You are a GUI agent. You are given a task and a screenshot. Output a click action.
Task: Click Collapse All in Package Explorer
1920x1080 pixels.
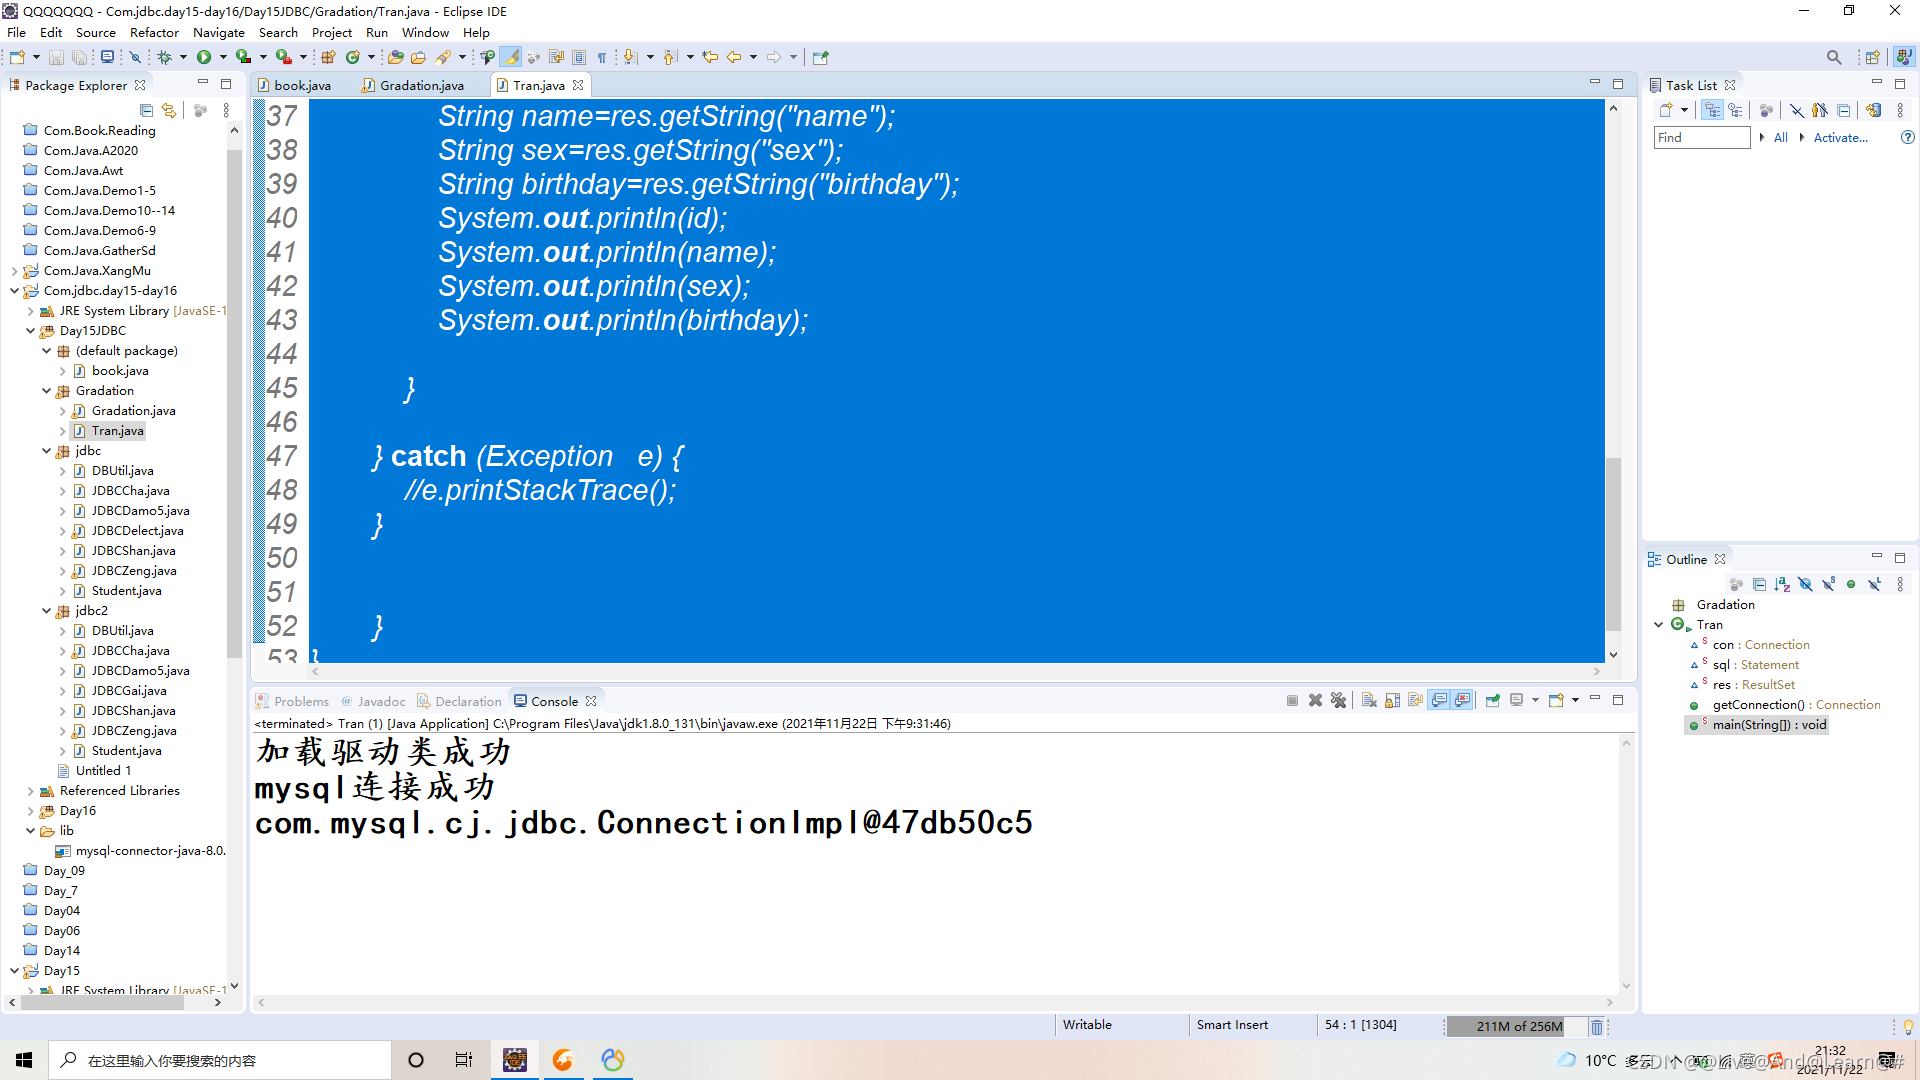[146, 110]
